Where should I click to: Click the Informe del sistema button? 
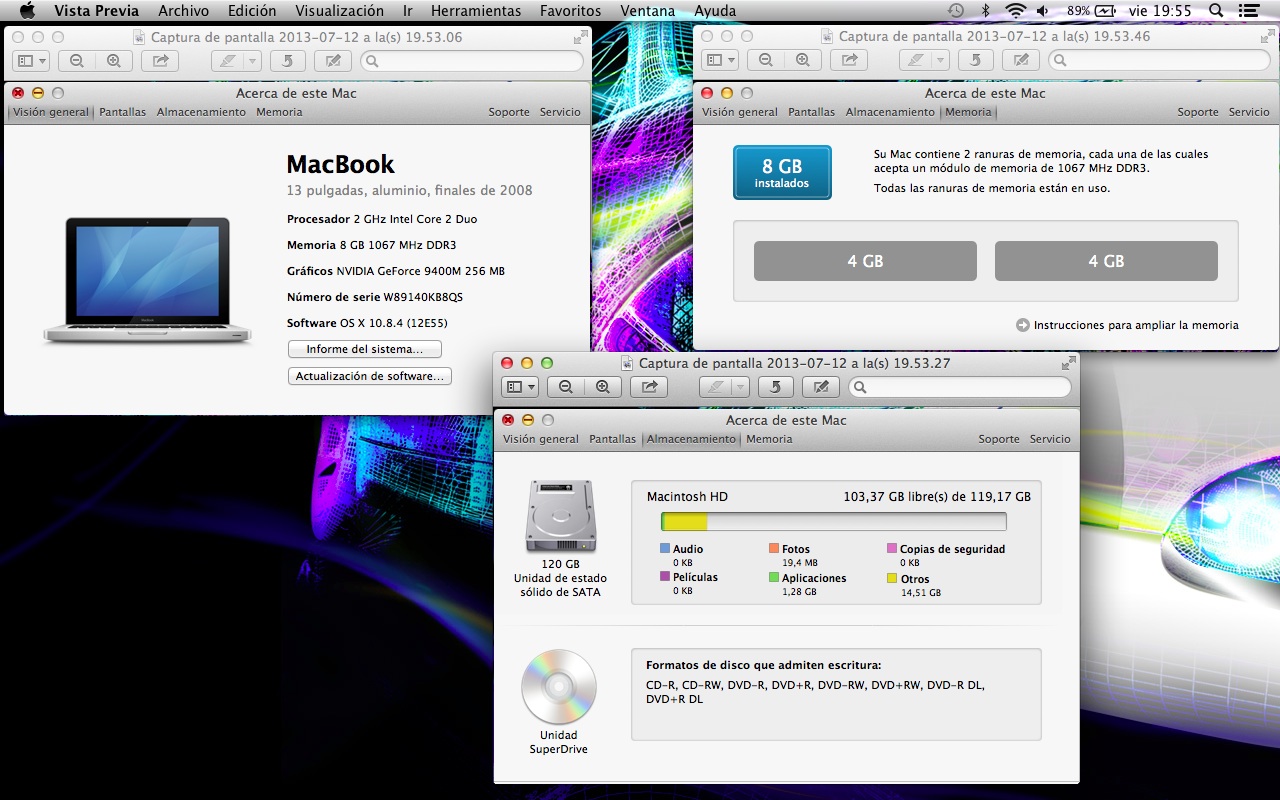coord(365,349)
